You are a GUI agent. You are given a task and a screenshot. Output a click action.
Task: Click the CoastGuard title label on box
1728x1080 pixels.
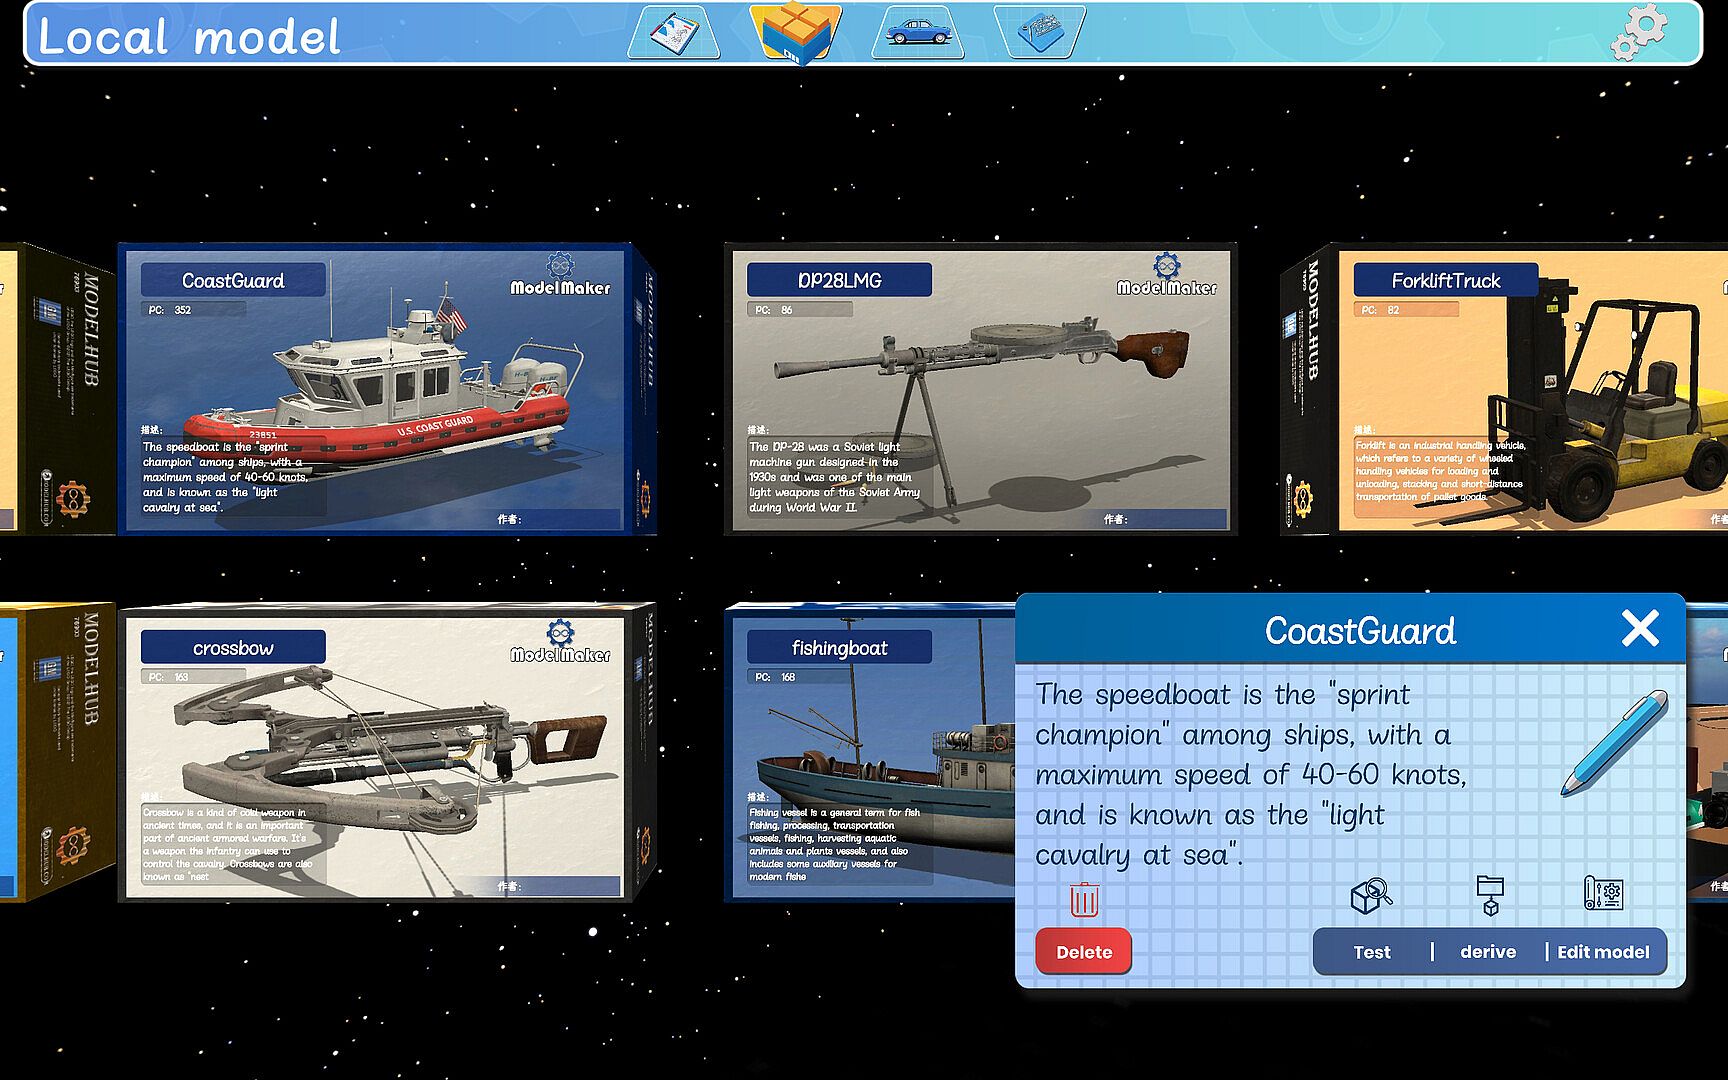click(x=233, y=280)
